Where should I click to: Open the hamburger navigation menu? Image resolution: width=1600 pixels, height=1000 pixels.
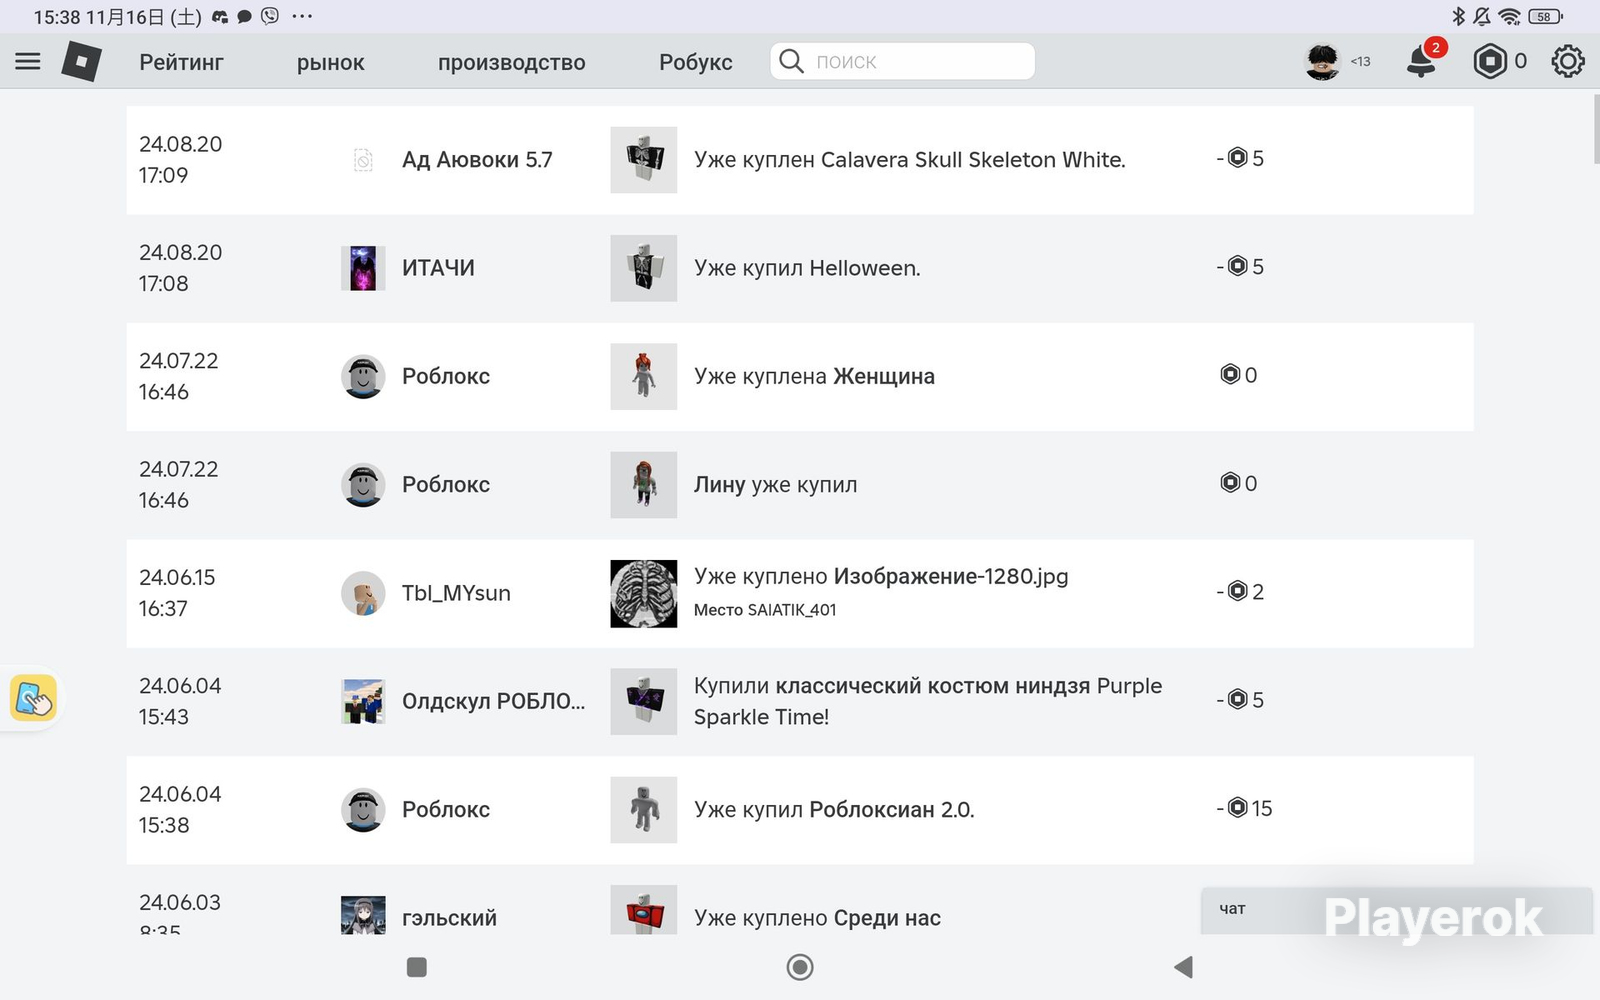point(28,62)
